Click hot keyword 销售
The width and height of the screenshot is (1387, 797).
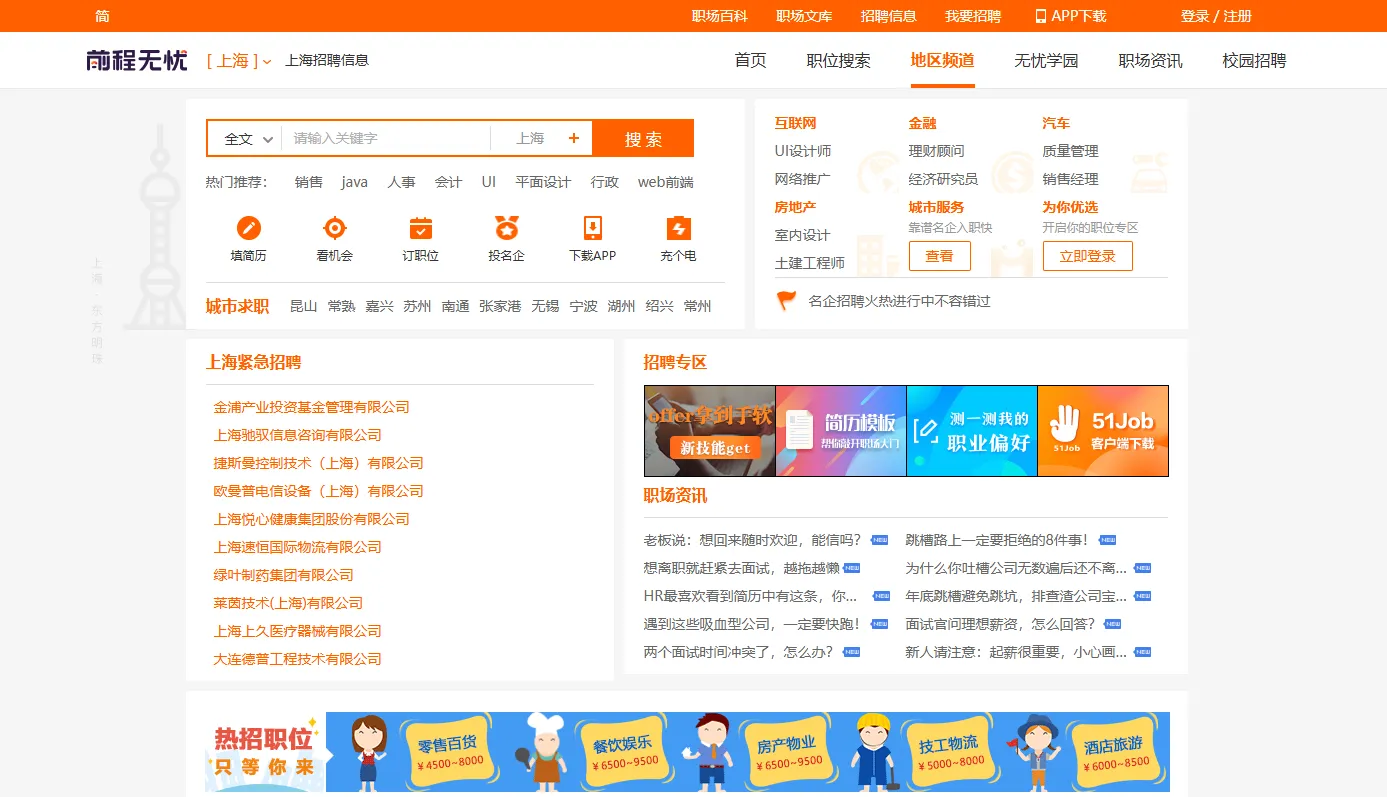click(309, 182)
